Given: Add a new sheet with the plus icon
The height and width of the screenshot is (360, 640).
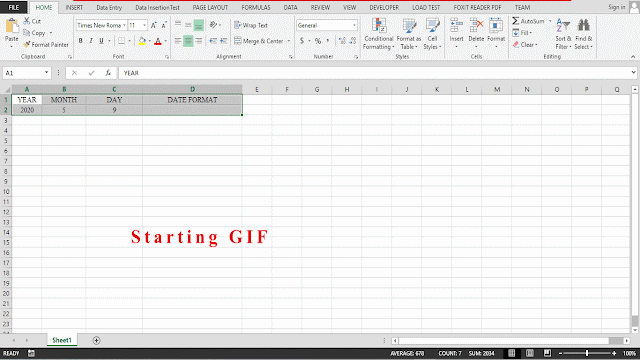Looking at the screenshot, I should pos(96,340).
